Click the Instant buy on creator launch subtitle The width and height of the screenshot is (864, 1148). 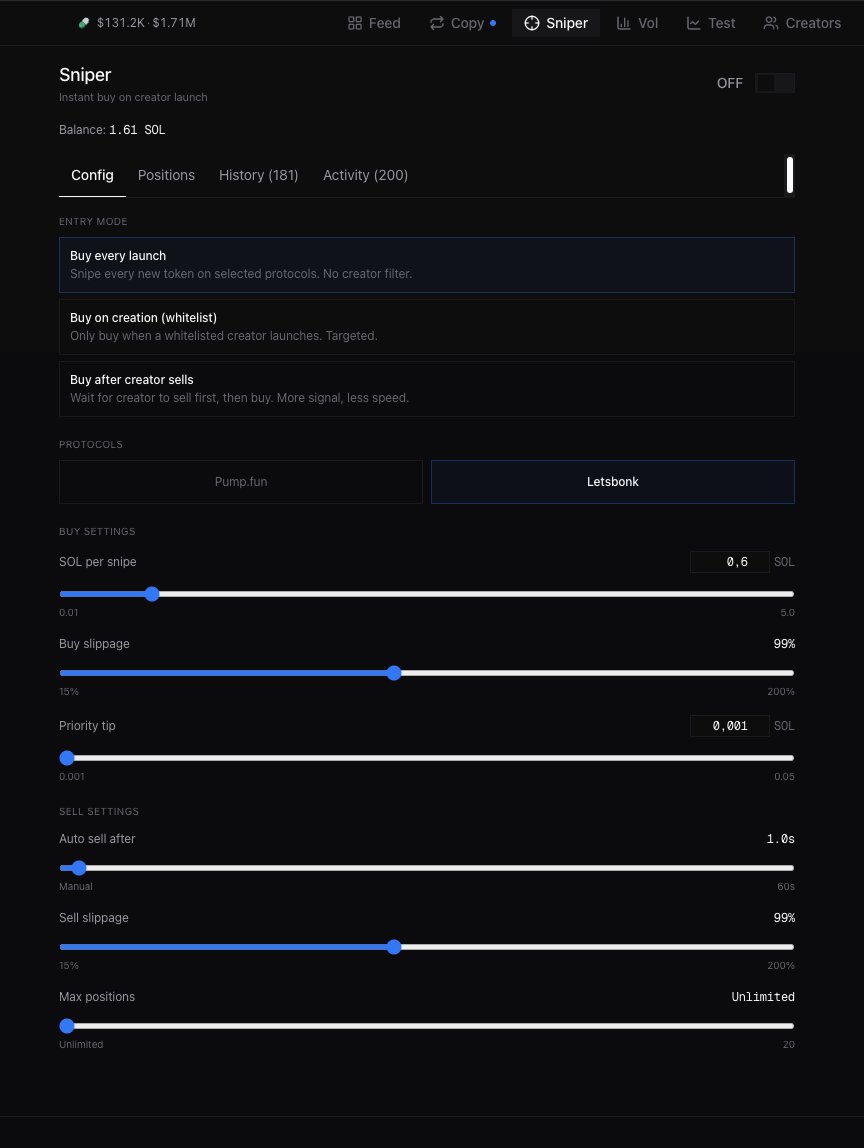(133, 97)
